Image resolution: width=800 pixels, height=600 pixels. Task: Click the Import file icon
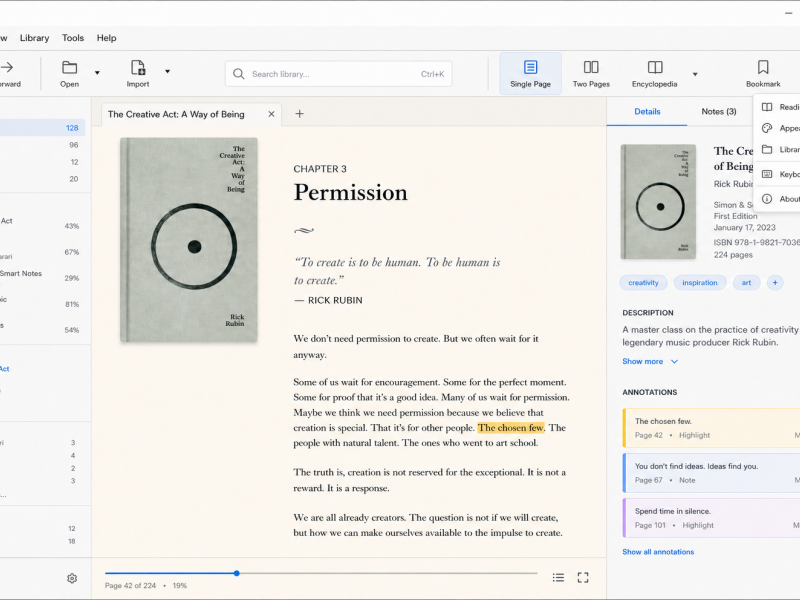pos(138,67)
